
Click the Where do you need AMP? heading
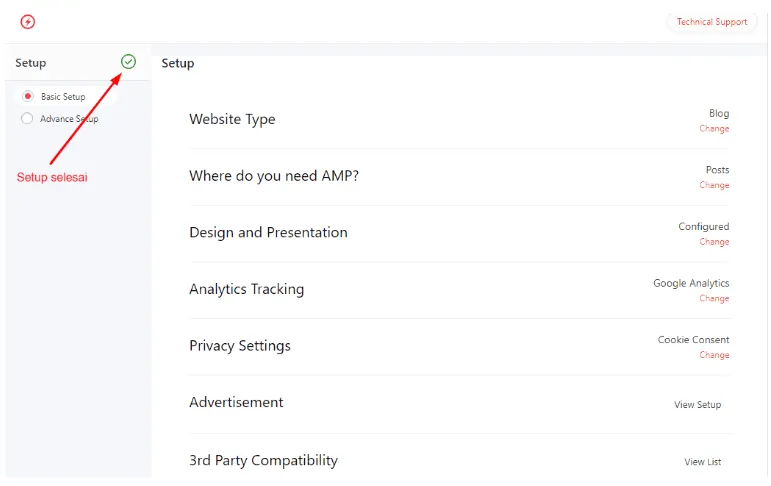273,176
